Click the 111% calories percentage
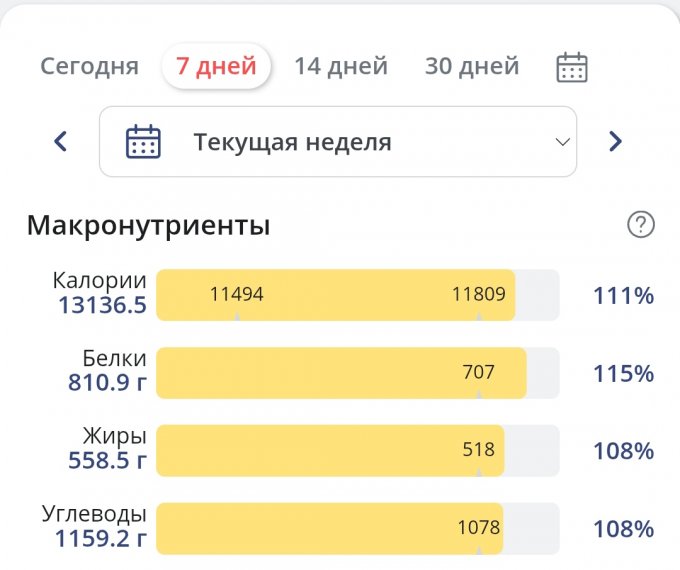 pyautogui.click(x=623, y=296)
